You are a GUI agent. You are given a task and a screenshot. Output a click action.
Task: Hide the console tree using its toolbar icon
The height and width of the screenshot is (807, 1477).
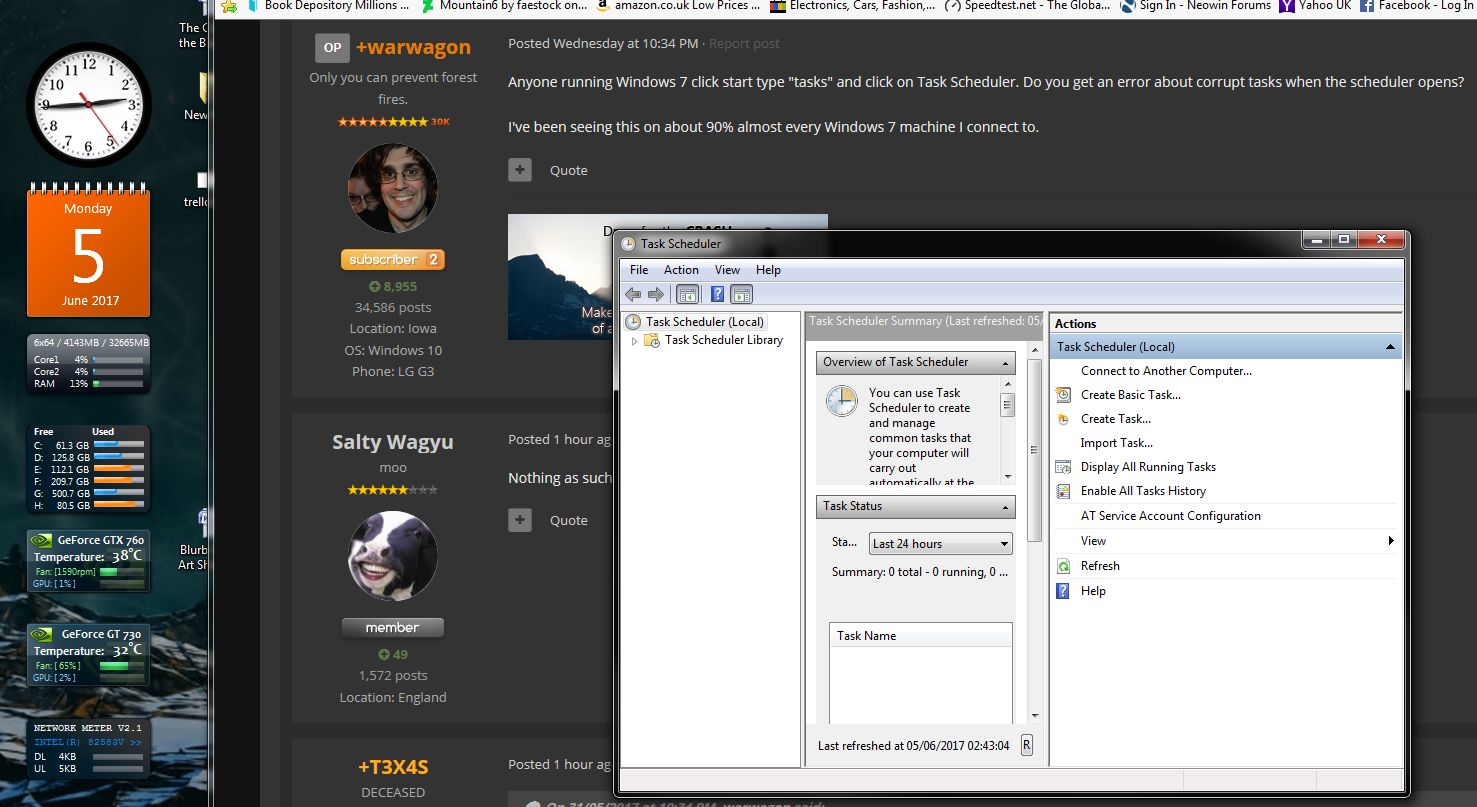pyautogui.click(x=688, y=293)
